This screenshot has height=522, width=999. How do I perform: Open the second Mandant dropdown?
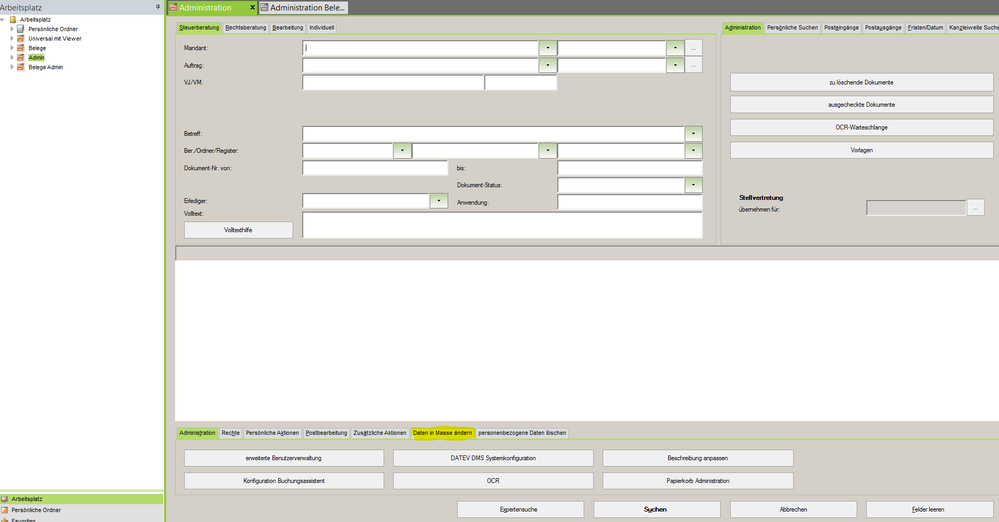[675, 48]
